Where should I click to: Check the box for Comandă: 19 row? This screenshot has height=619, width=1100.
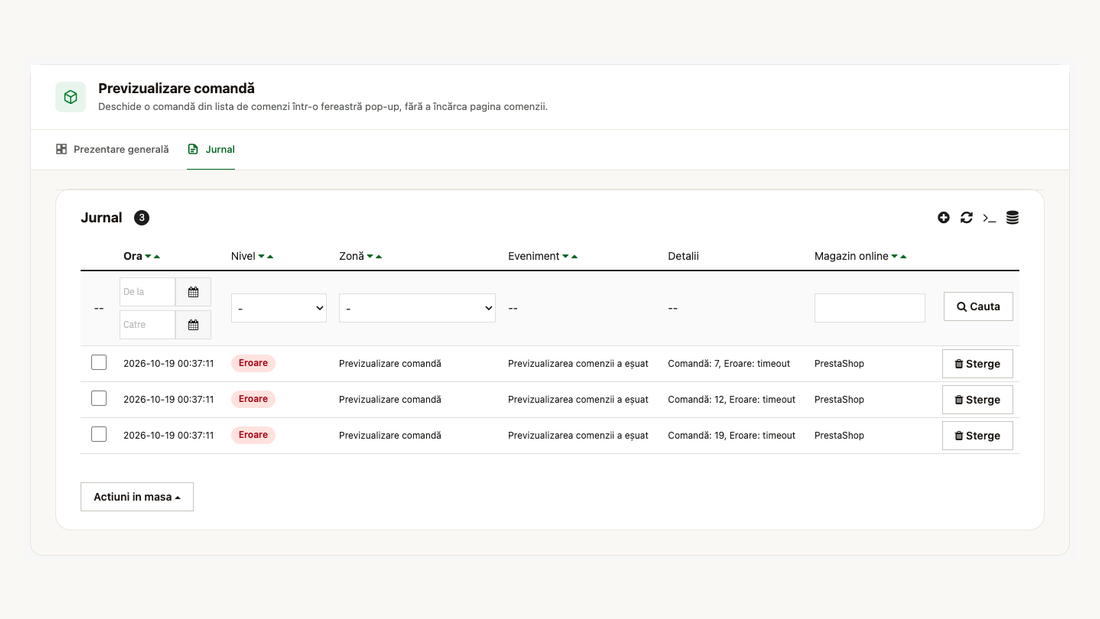tap(99, 434)
